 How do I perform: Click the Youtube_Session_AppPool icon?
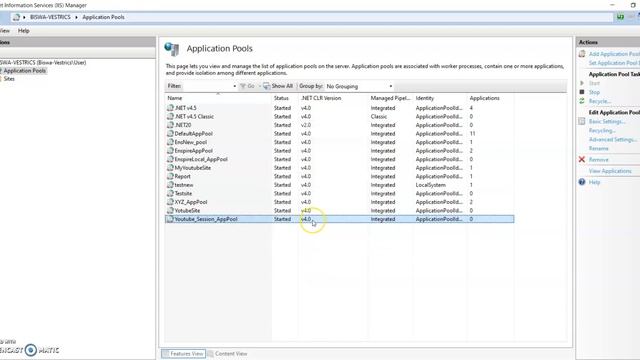(x=170, y=219)
